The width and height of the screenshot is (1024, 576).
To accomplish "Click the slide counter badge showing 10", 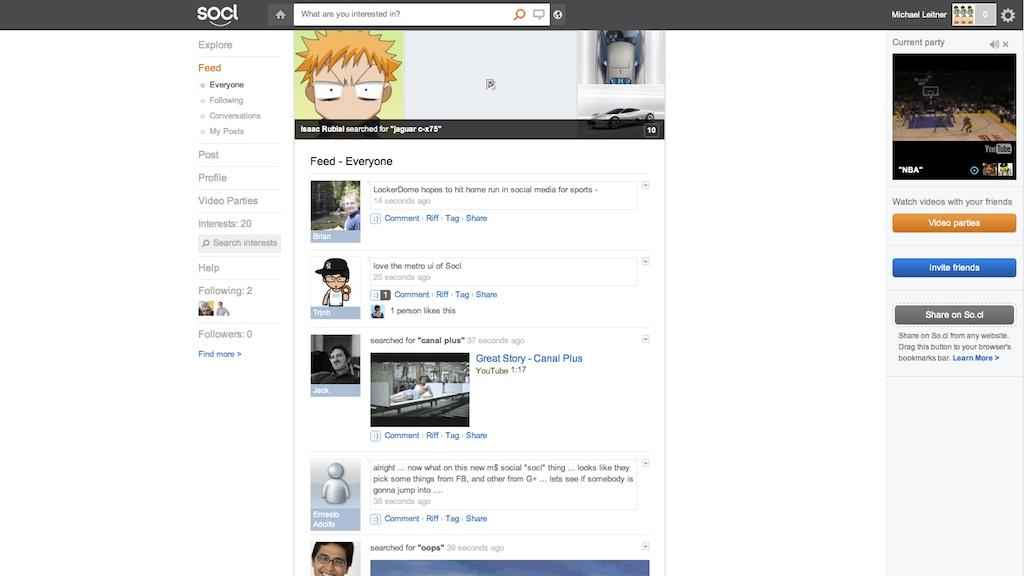I will [x=651, y=130].
